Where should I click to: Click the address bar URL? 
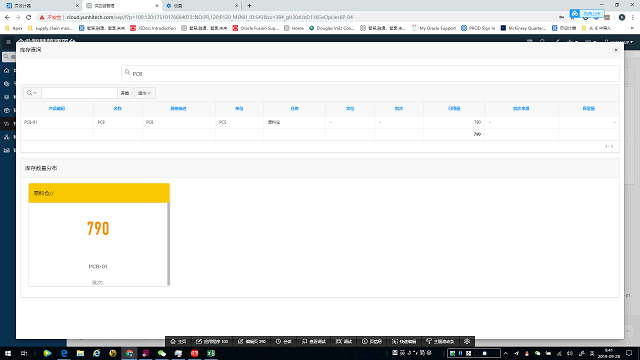(210, 17)
